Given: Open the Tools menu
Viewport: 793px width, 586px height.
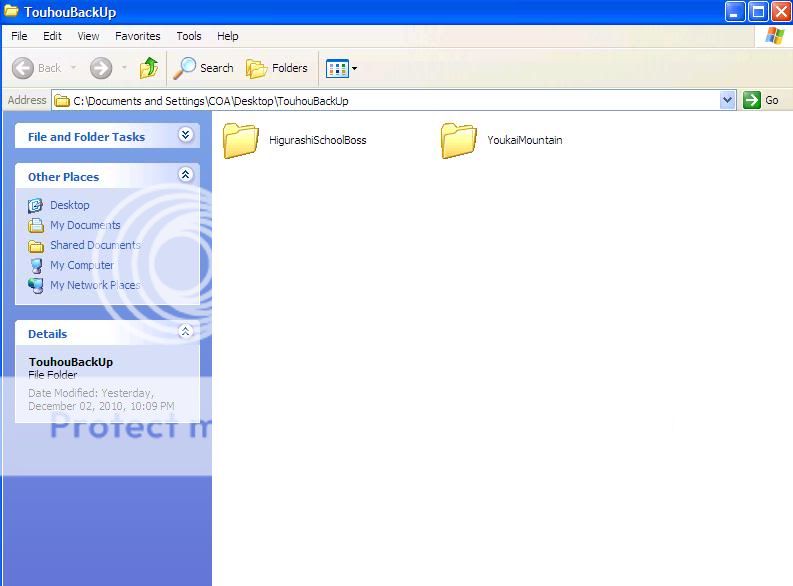Looking at the screenshot, I should pos(189,36).
